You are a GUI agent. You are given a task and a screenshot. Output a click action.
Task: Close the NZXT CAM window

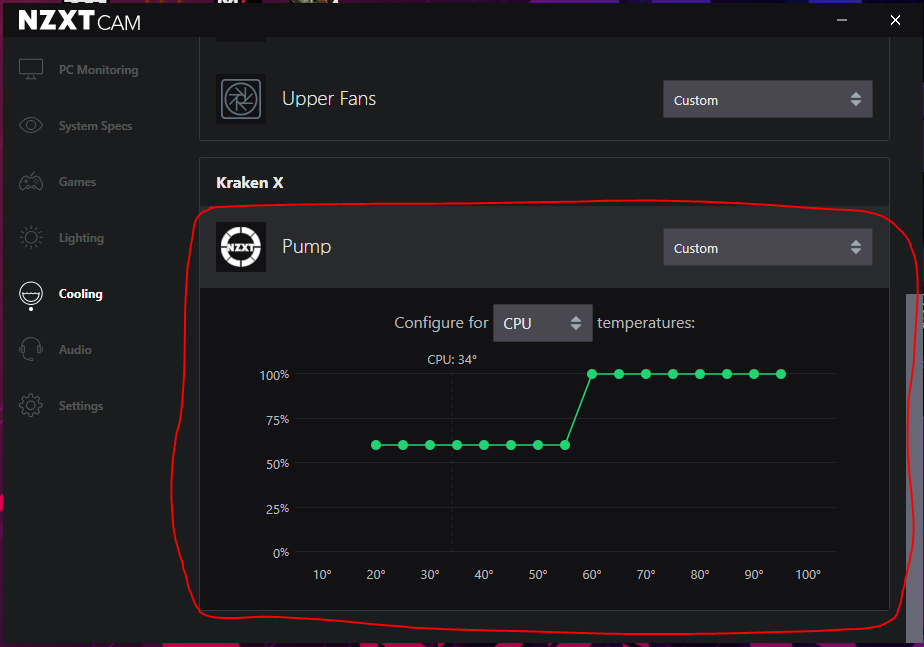coord(895,20)
